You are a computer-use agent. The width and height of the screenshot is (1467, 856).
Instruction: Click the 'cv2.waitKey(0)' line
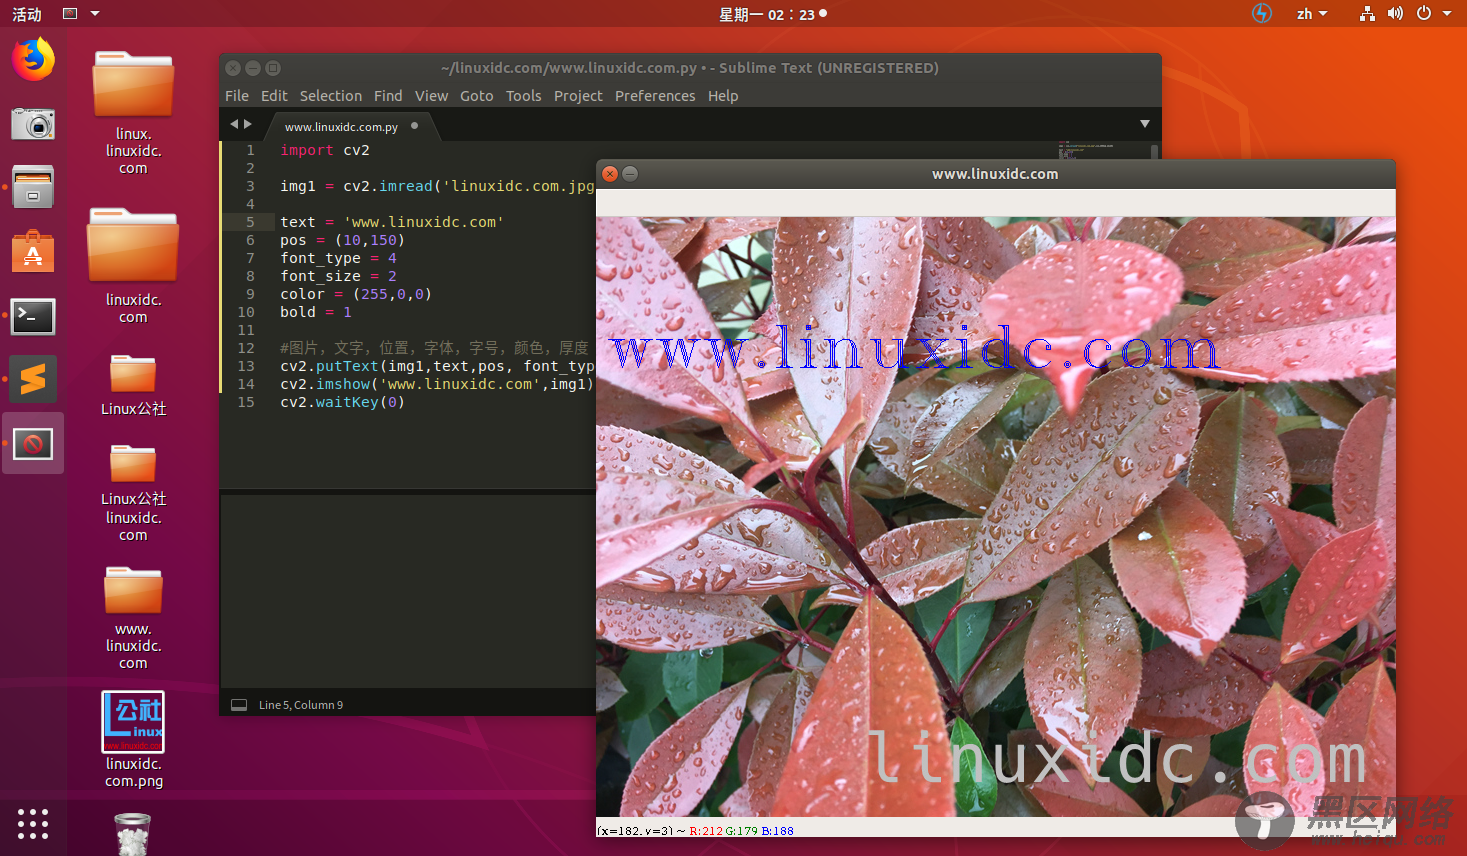342,402
